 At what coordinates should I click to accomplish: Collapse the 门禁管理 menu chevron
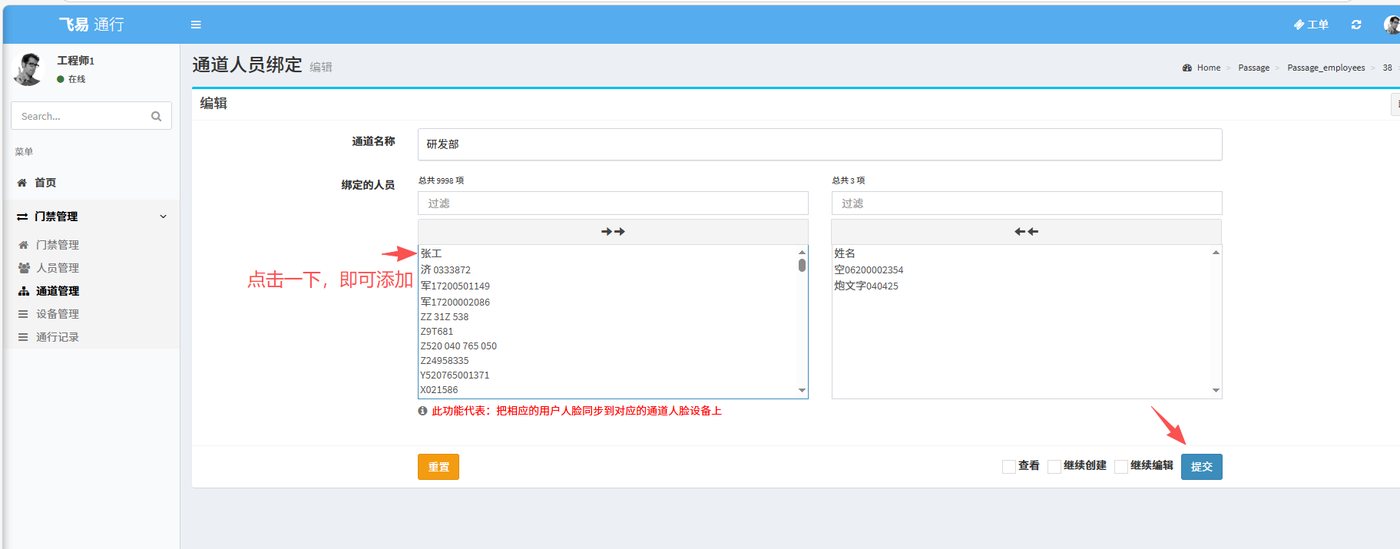point(163,216)
